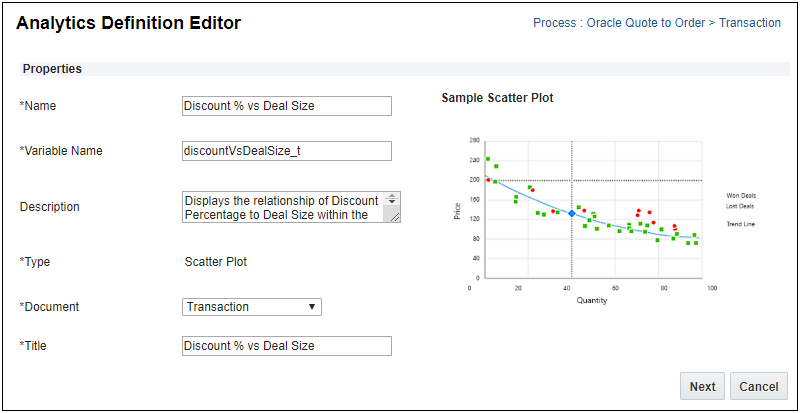Click the Description scroll spinner arrows
Viewport: 800px width, 413px height.
[x=392, y=200]
